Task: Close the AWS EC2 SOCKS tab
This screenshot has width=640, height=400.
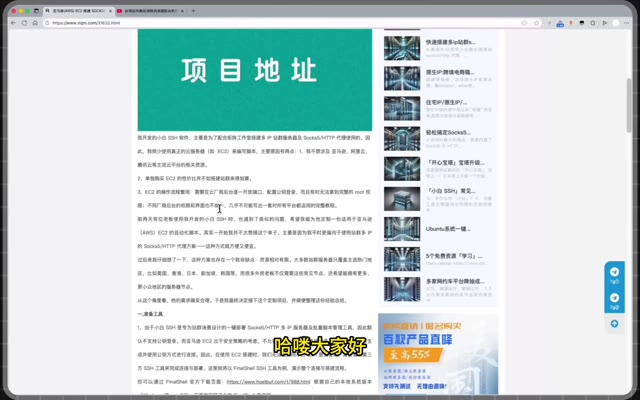Action: (110, 11)
